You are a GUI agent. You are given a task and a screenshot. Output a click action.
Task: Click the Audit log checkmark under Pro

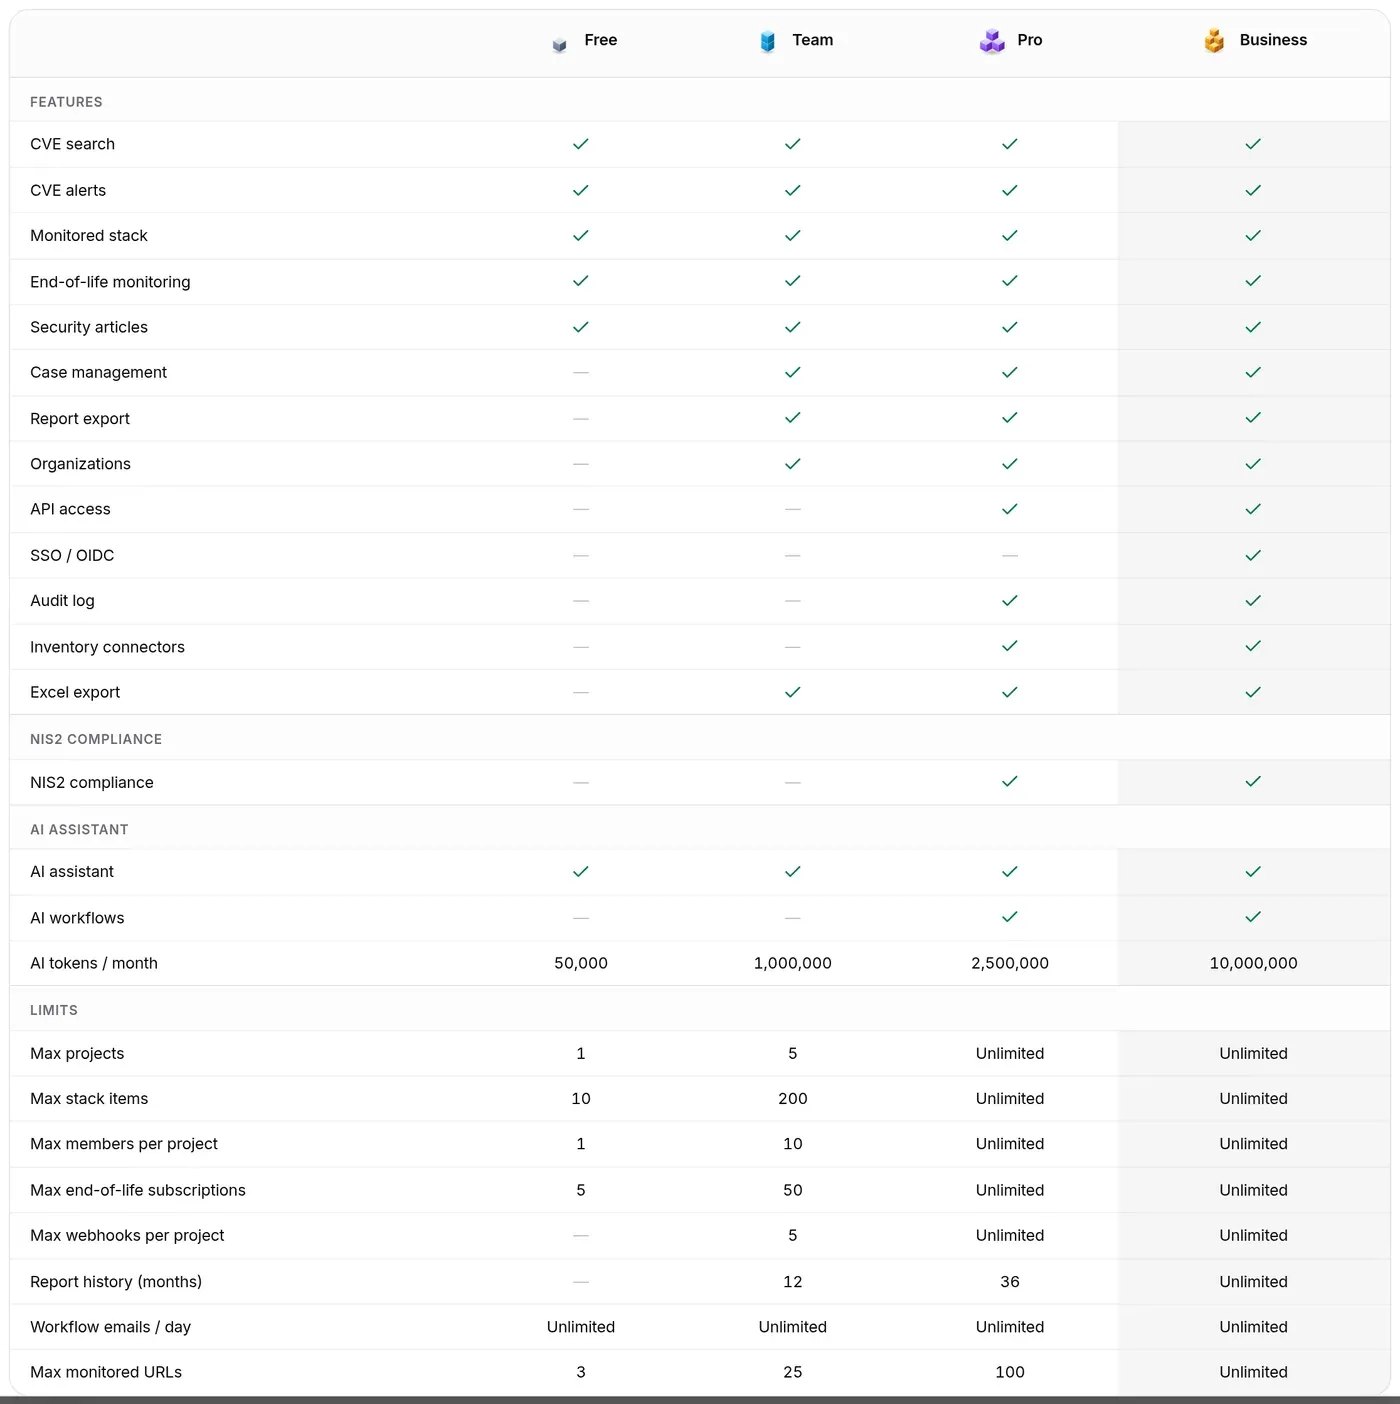coord(1010,601)
